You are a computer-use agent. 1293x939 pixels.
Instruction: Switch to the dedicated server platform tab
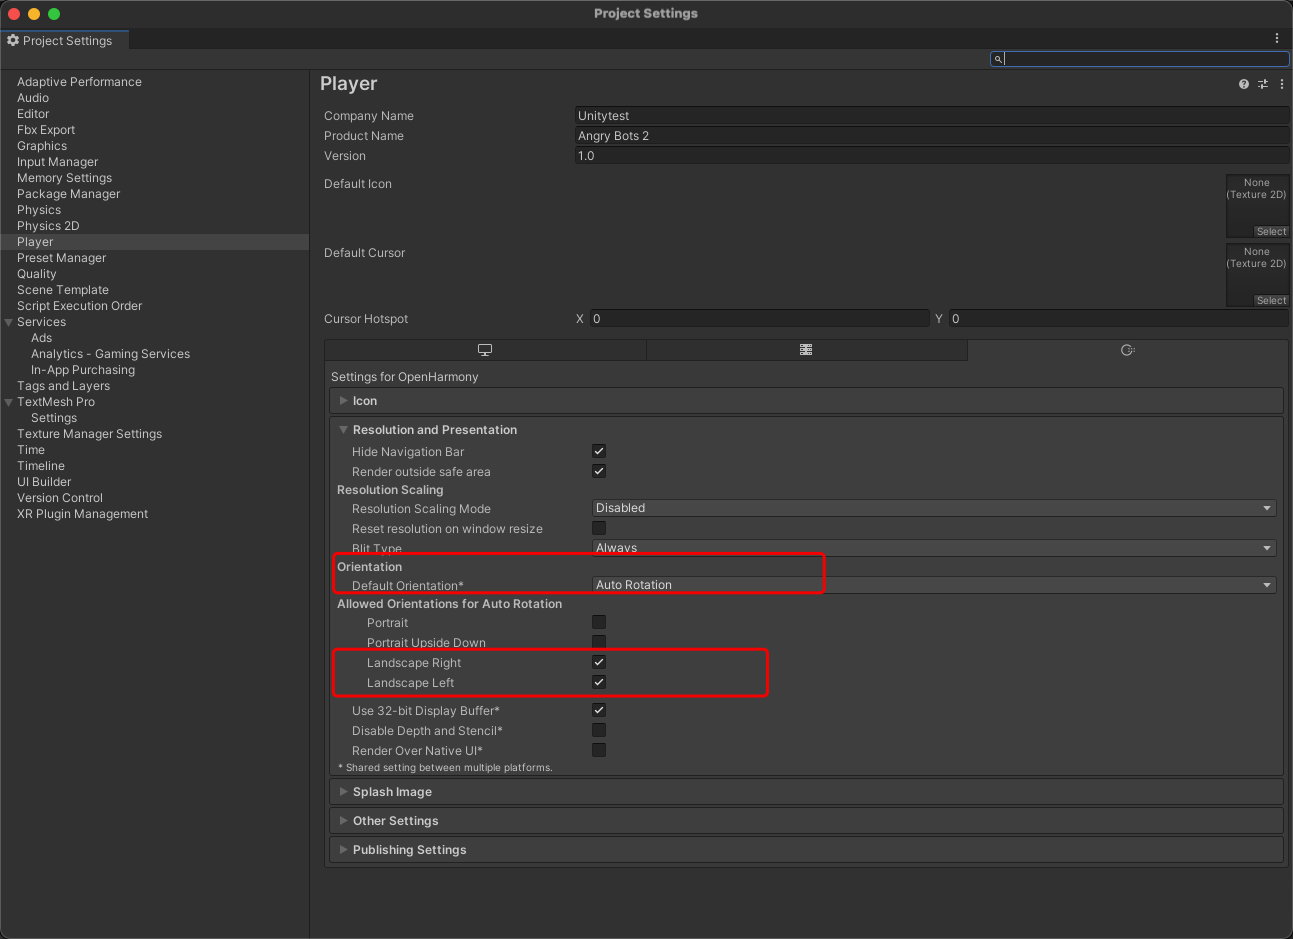click(806, 350)
